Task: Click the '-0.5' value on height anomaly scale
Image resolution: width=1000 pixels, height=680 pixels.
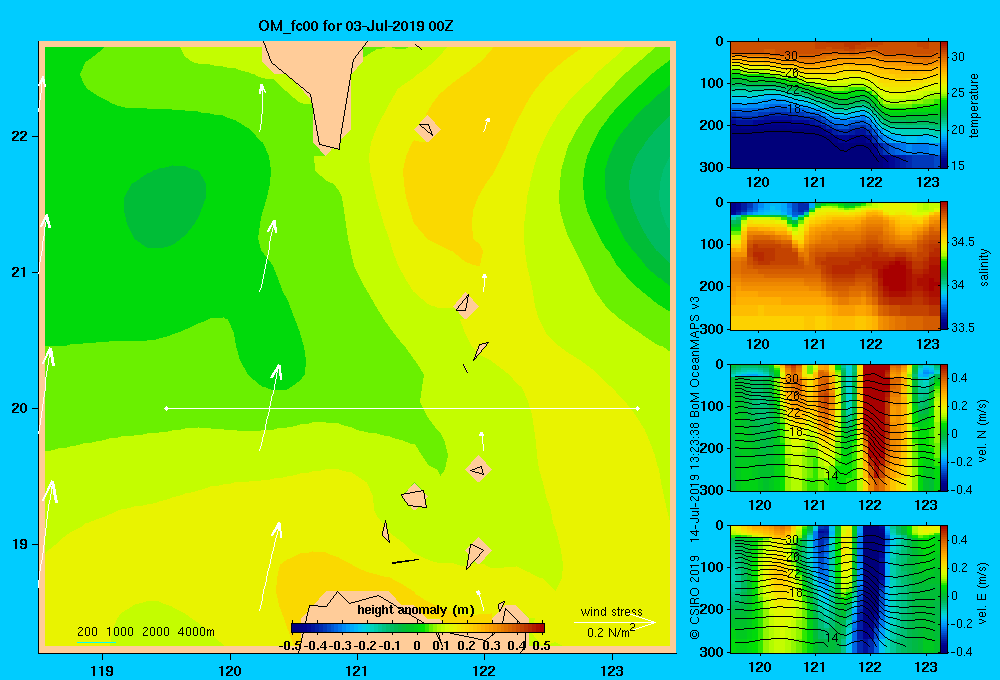Action: [291, 646]
